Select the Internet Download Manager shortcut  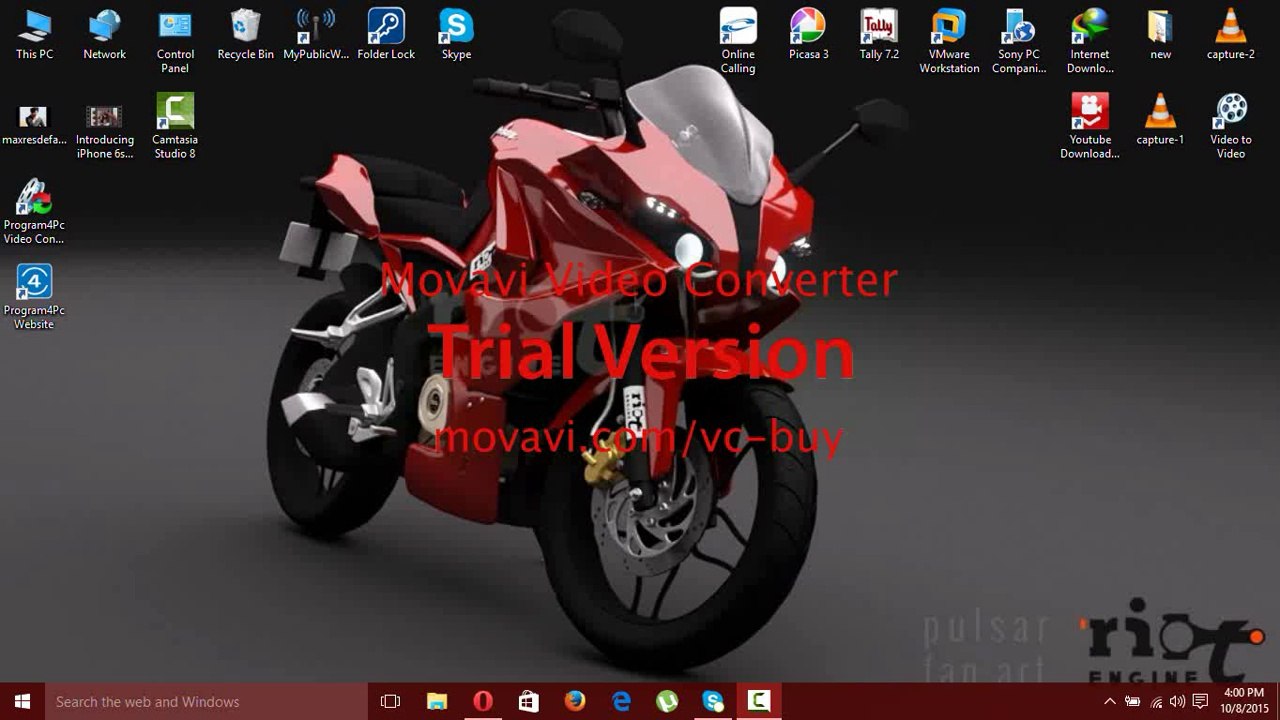tap(1090, 42)
